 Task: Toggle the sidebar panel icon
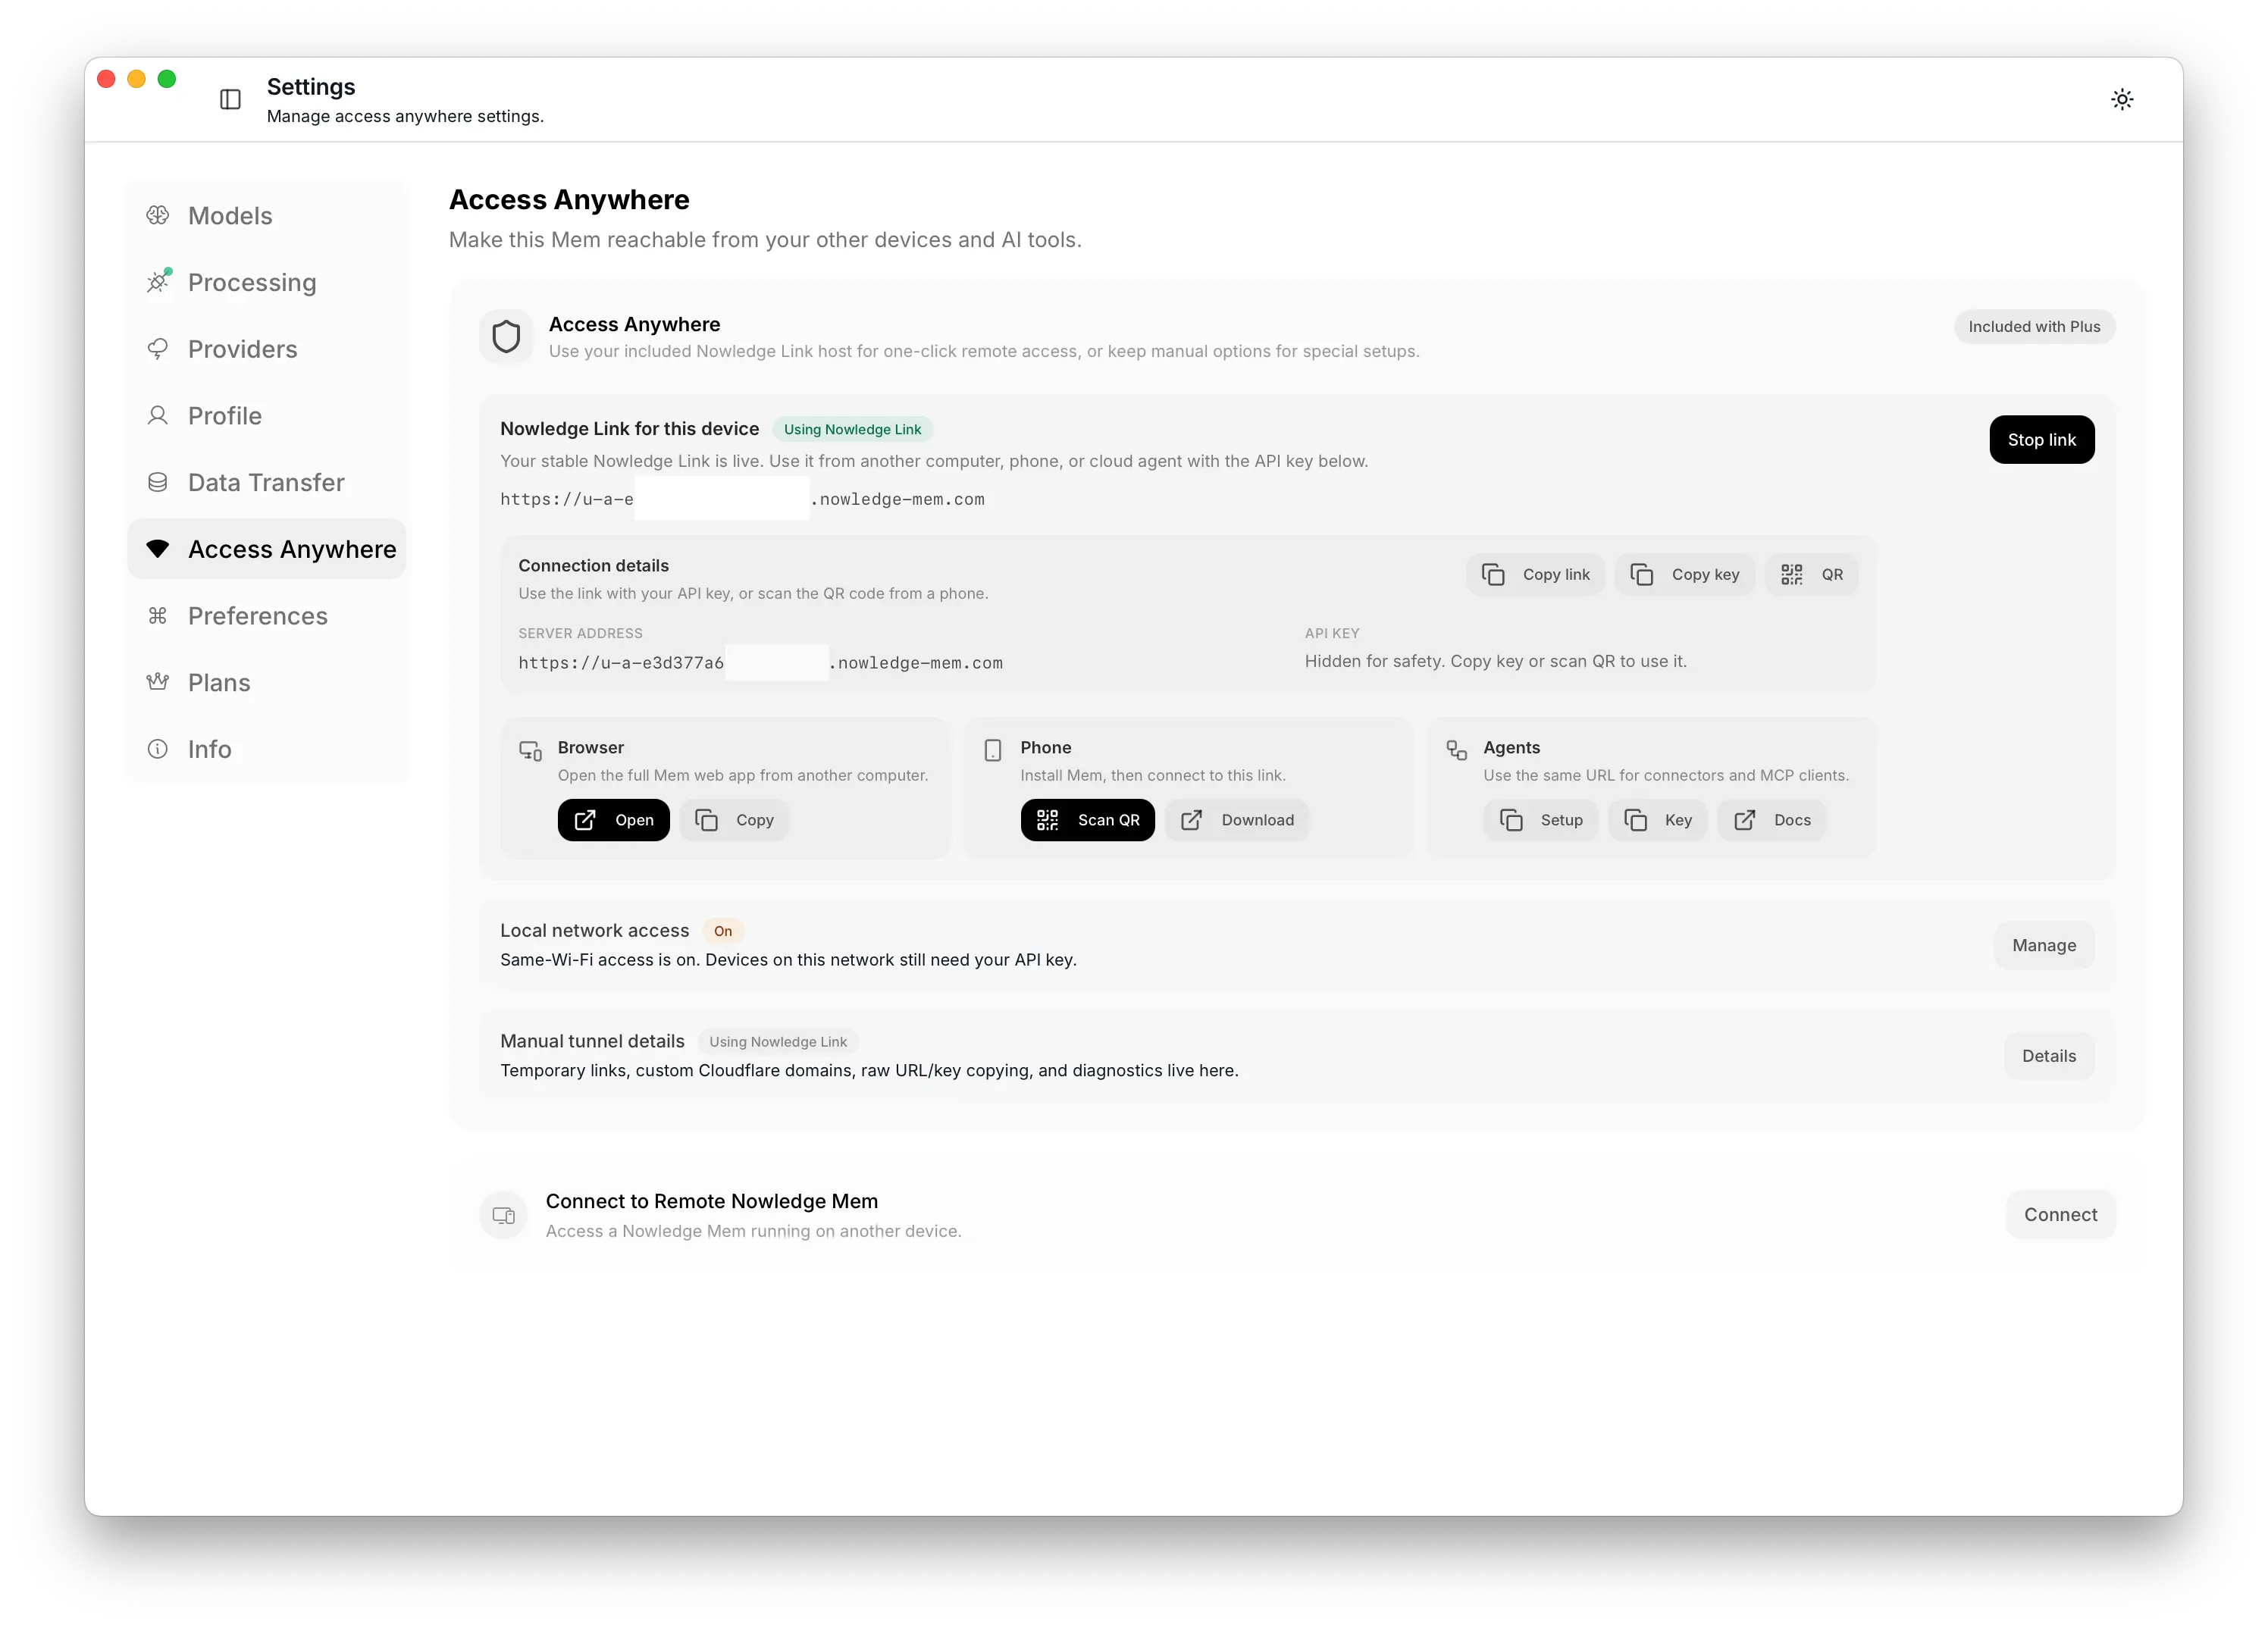230,99
